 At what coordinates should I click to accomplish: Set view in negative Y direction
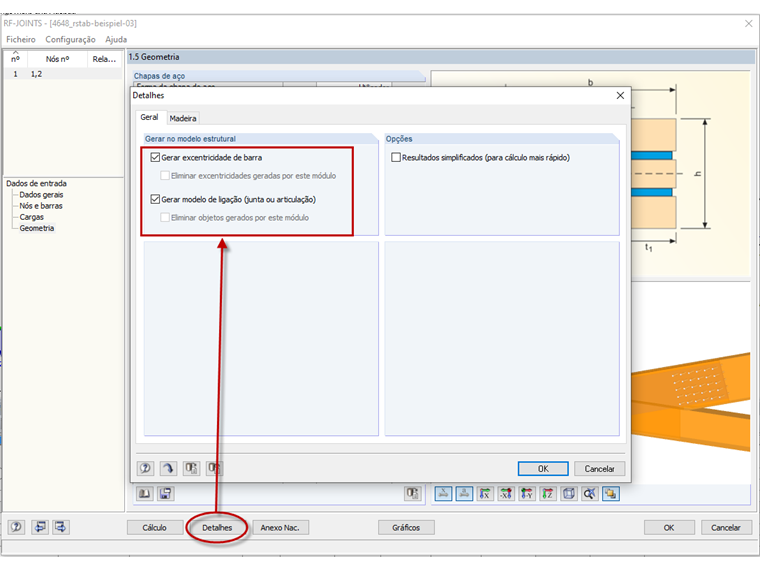coord(527,494)
